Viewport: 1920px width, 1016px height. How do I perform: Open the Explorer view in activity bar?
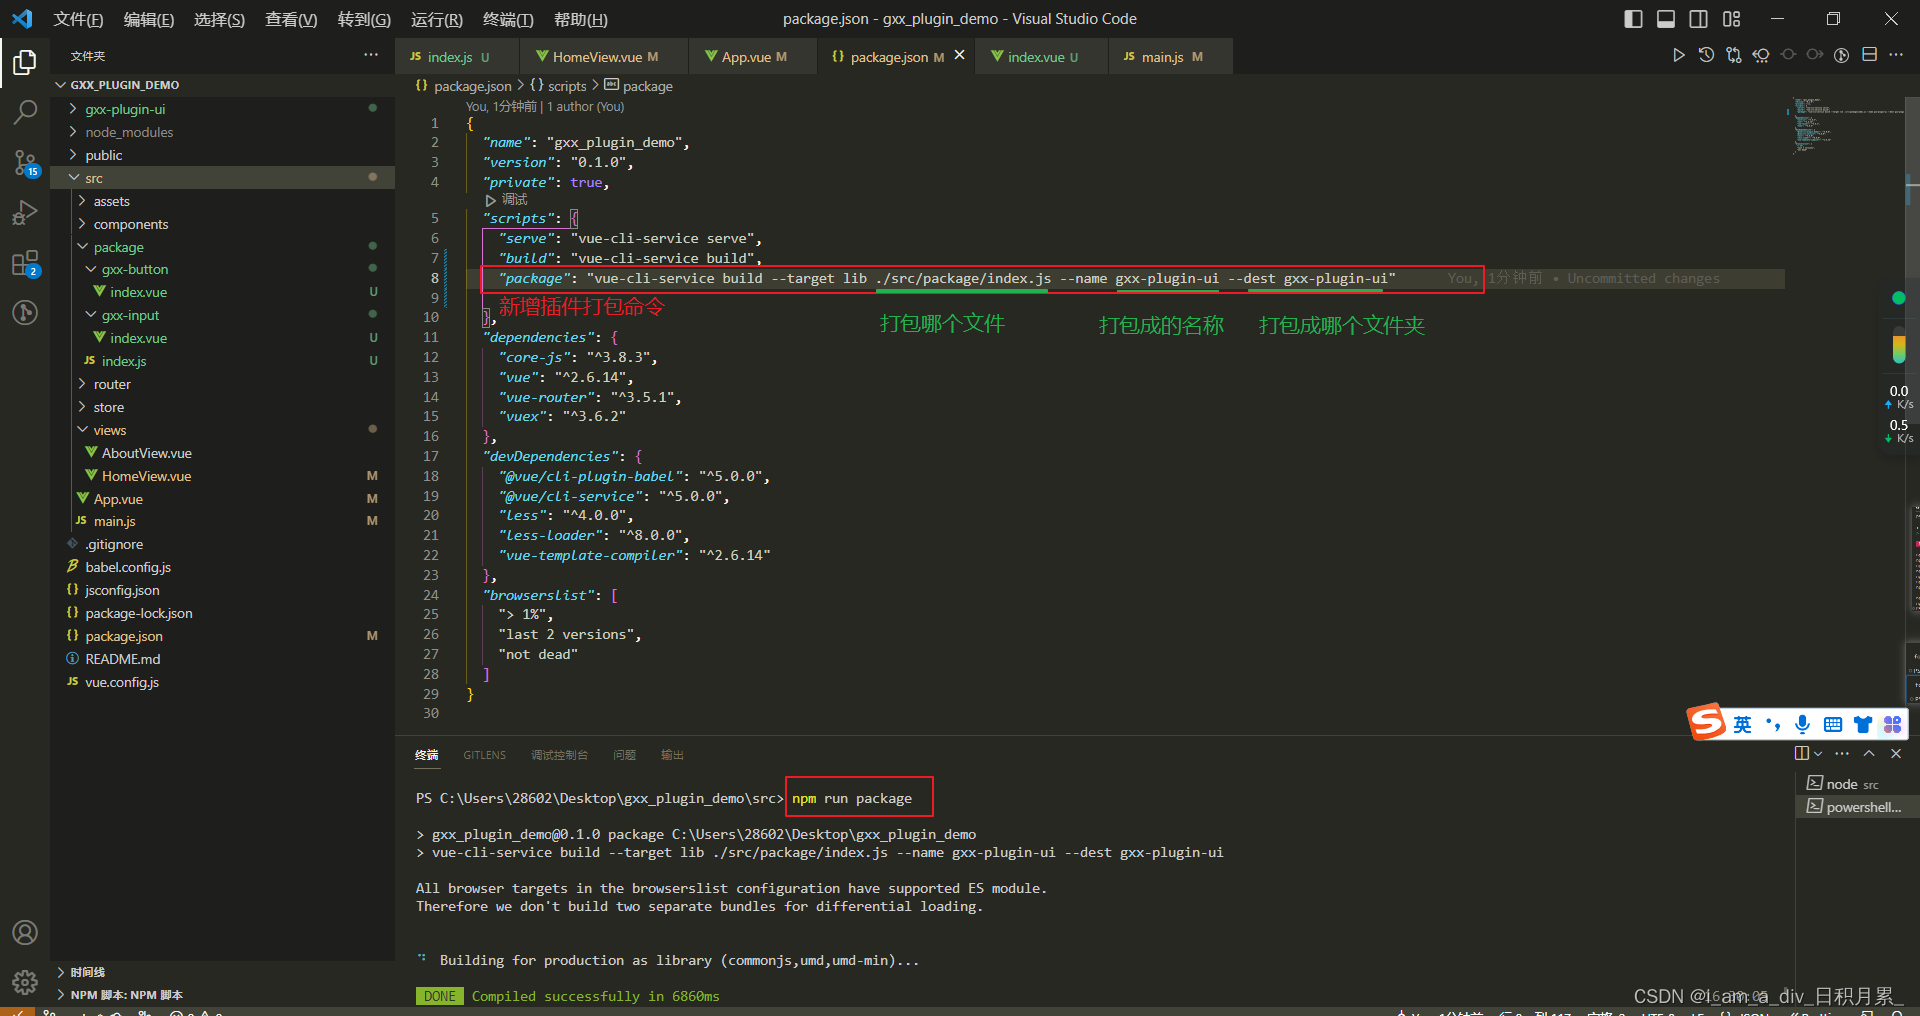tap(25, 63)
